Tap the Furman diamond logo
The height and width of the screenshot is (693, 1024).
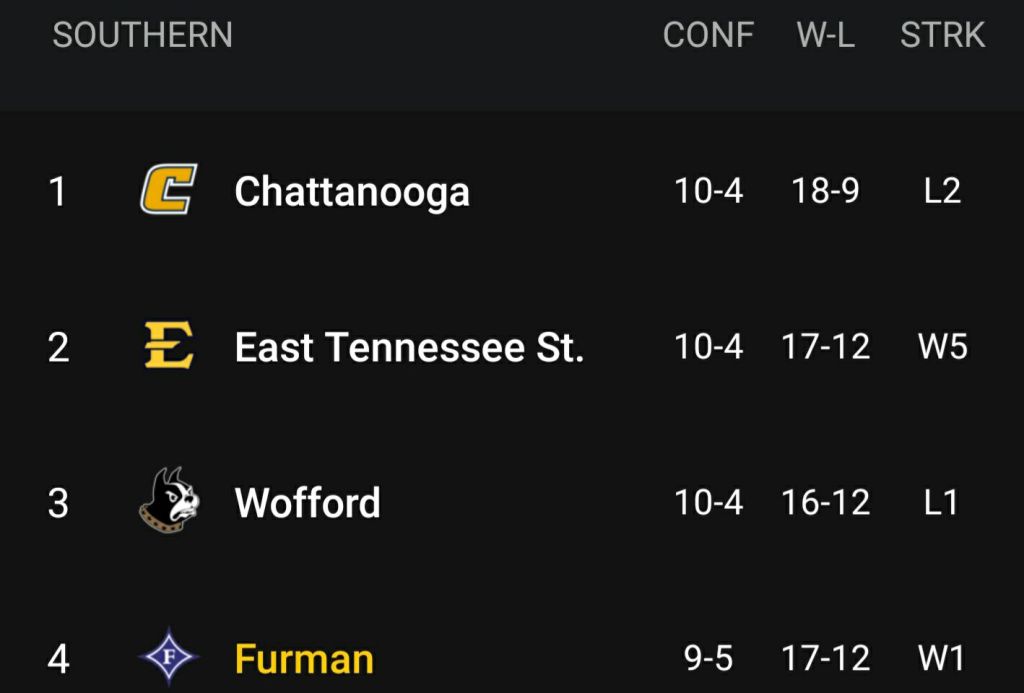point(168,658)
